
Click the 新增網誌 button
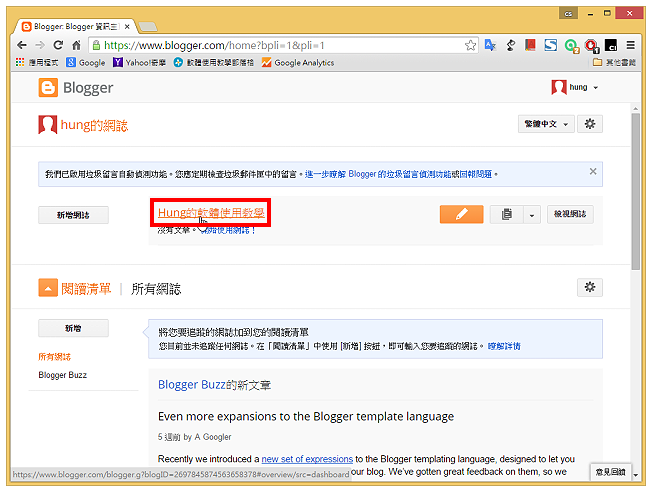pyautogui.click(x=73, y=215)
